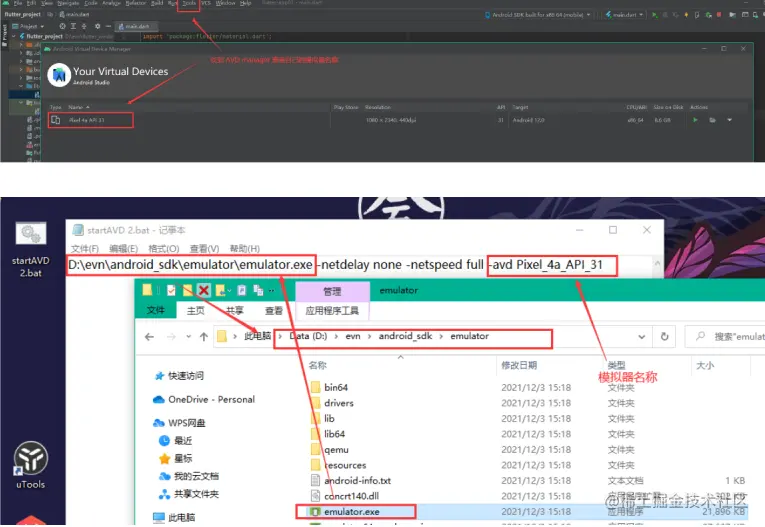Screen dimensions: 765x527
Task: Click android_sdk in the address bar breadcrumb
Action: (405, 336)
